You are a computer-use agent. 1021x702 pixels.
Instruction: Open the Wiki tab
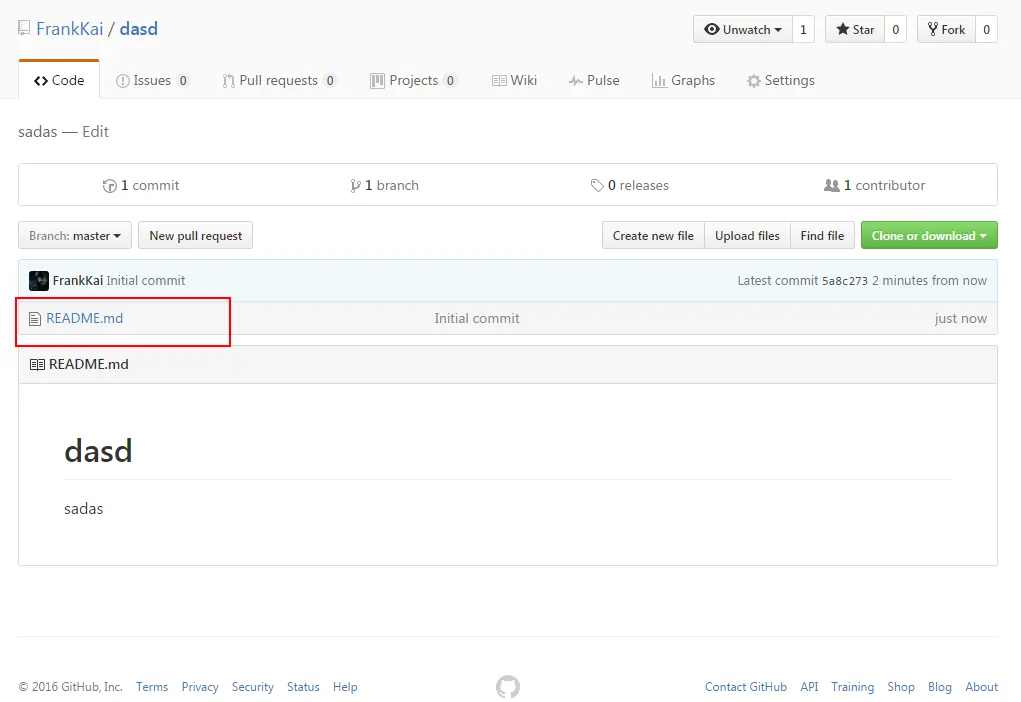(514, 80)
